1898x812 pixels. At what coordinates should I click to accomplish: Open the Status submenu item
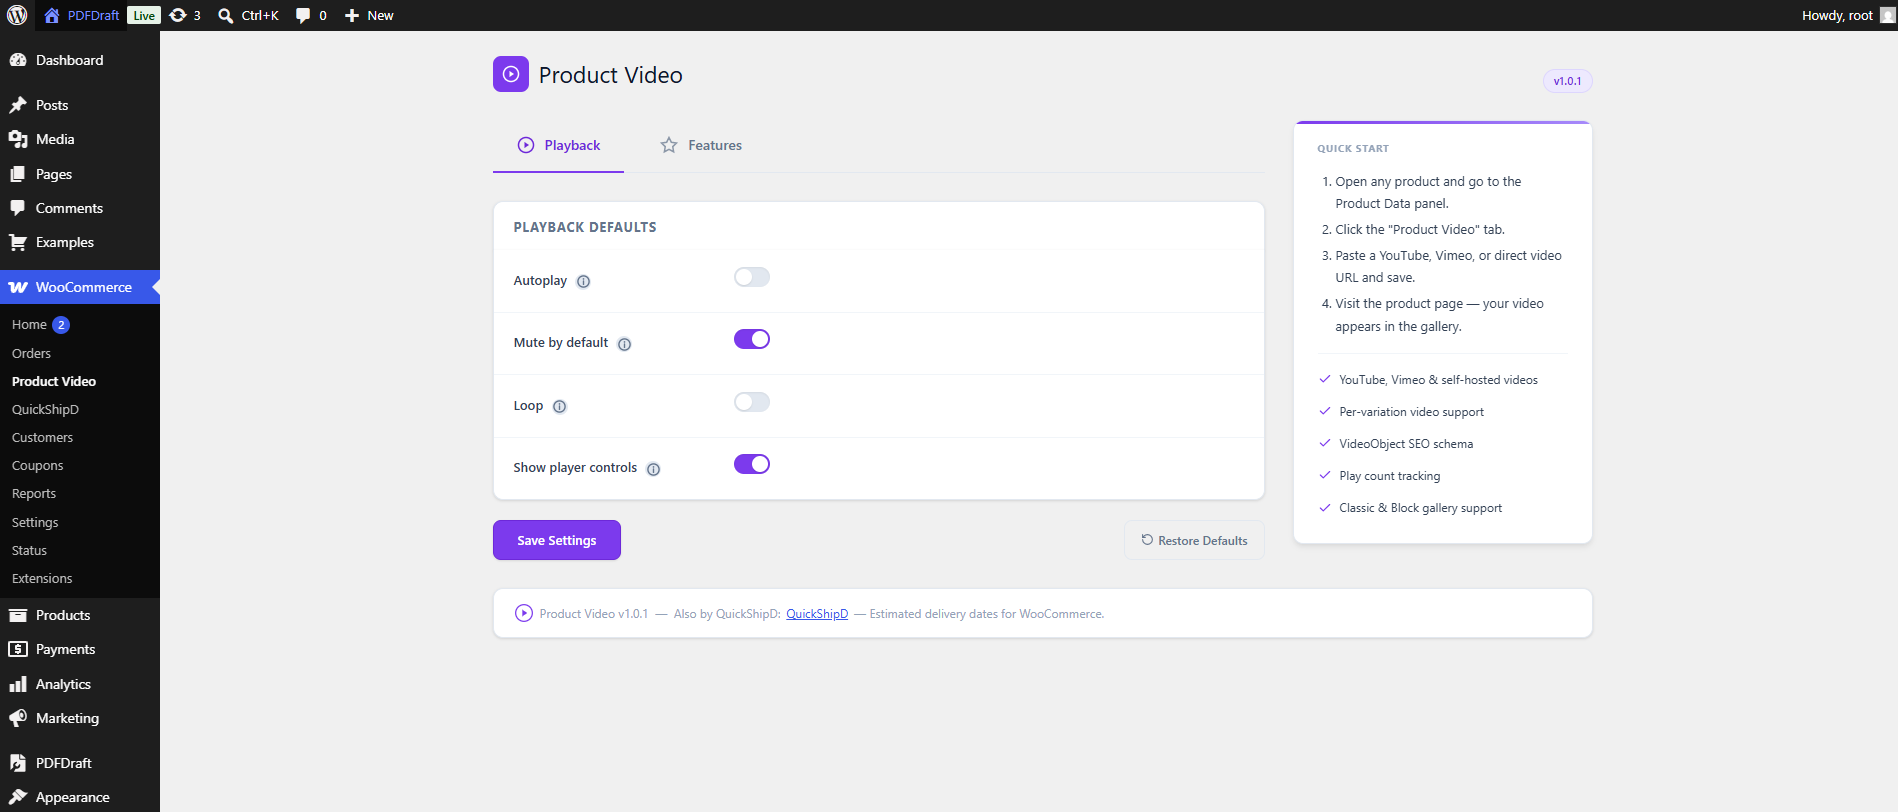pyautogui.click(x=29, y=550)
